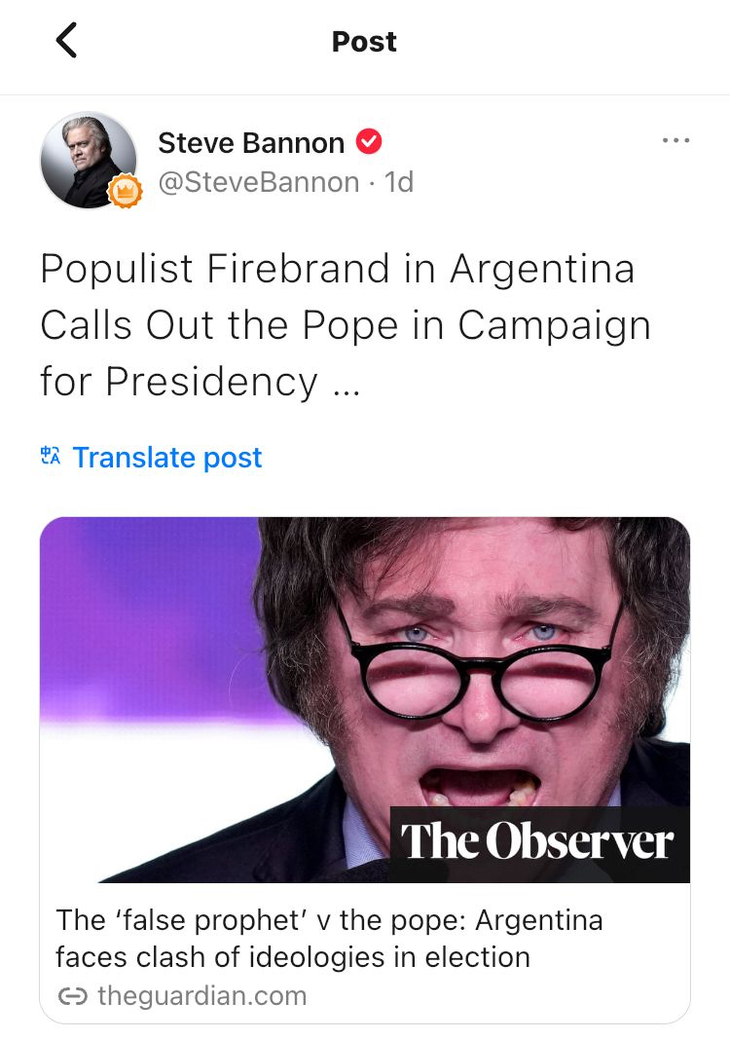Tap the back arrow in the header

point(66,41)
